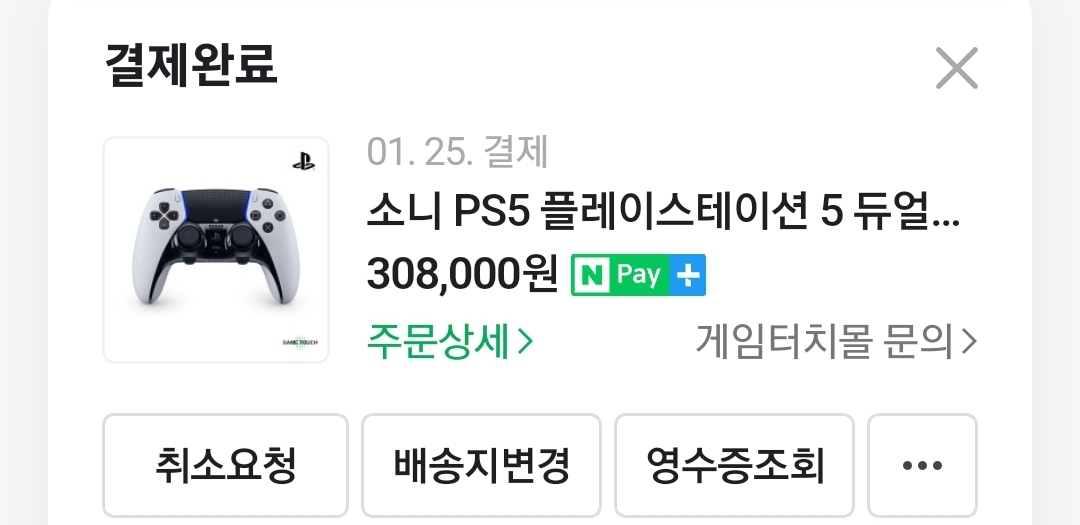Click the Pay text in the Naver Pay badge
Image resolution: width=1080 pixels, height=525 pixels.
638,275
